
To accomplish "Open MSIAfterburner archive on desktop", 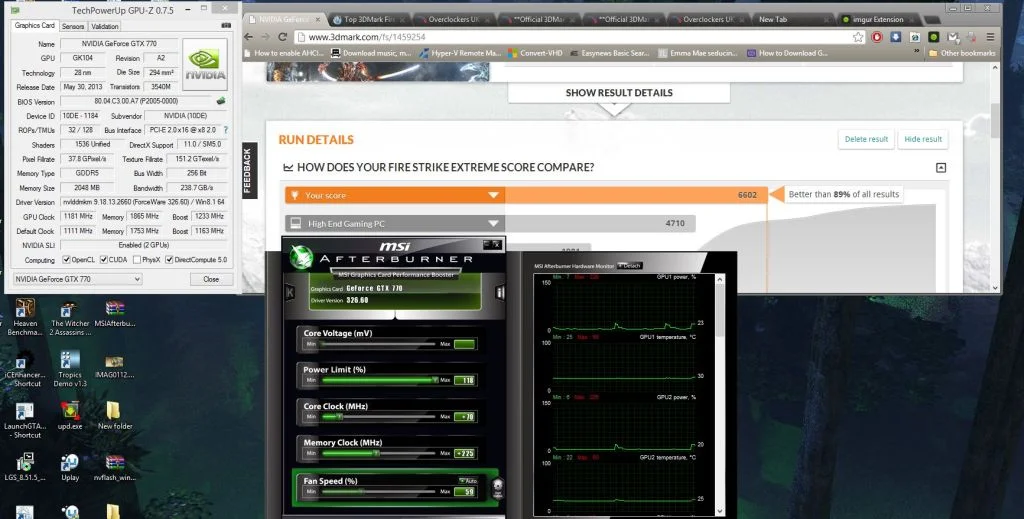I will coord(115,314).
